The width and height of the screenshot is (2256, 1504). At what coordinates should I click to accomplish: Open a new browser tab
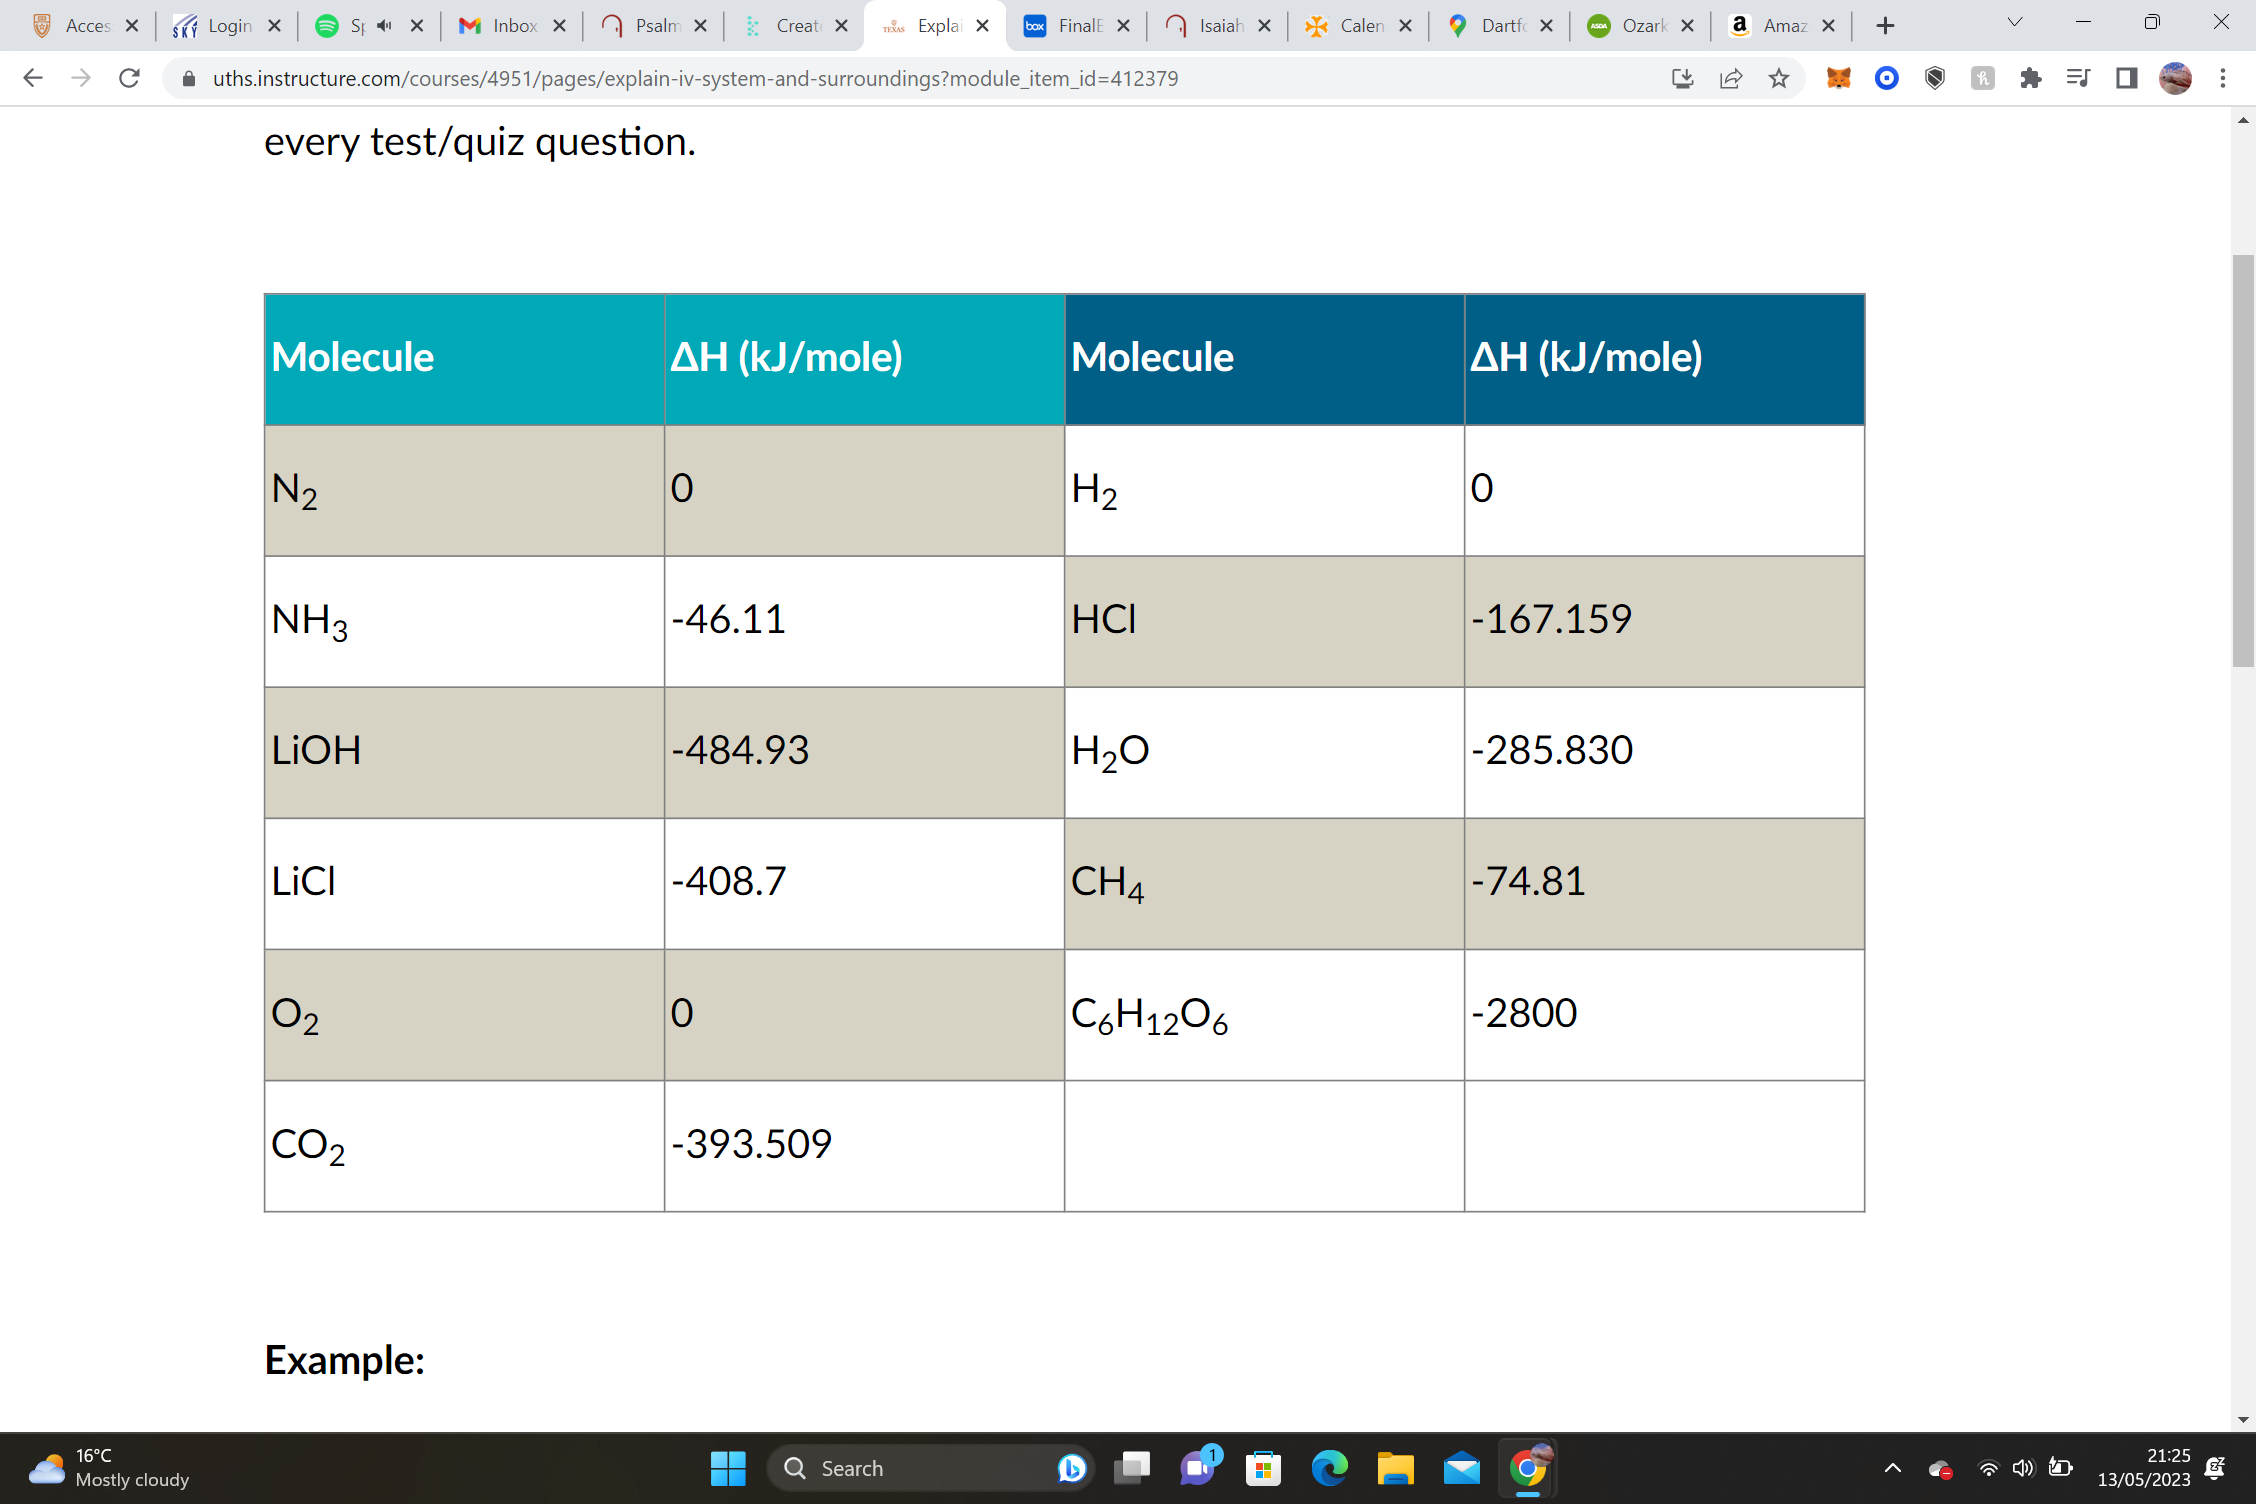pyautogui.click(x=1886, y=26)
